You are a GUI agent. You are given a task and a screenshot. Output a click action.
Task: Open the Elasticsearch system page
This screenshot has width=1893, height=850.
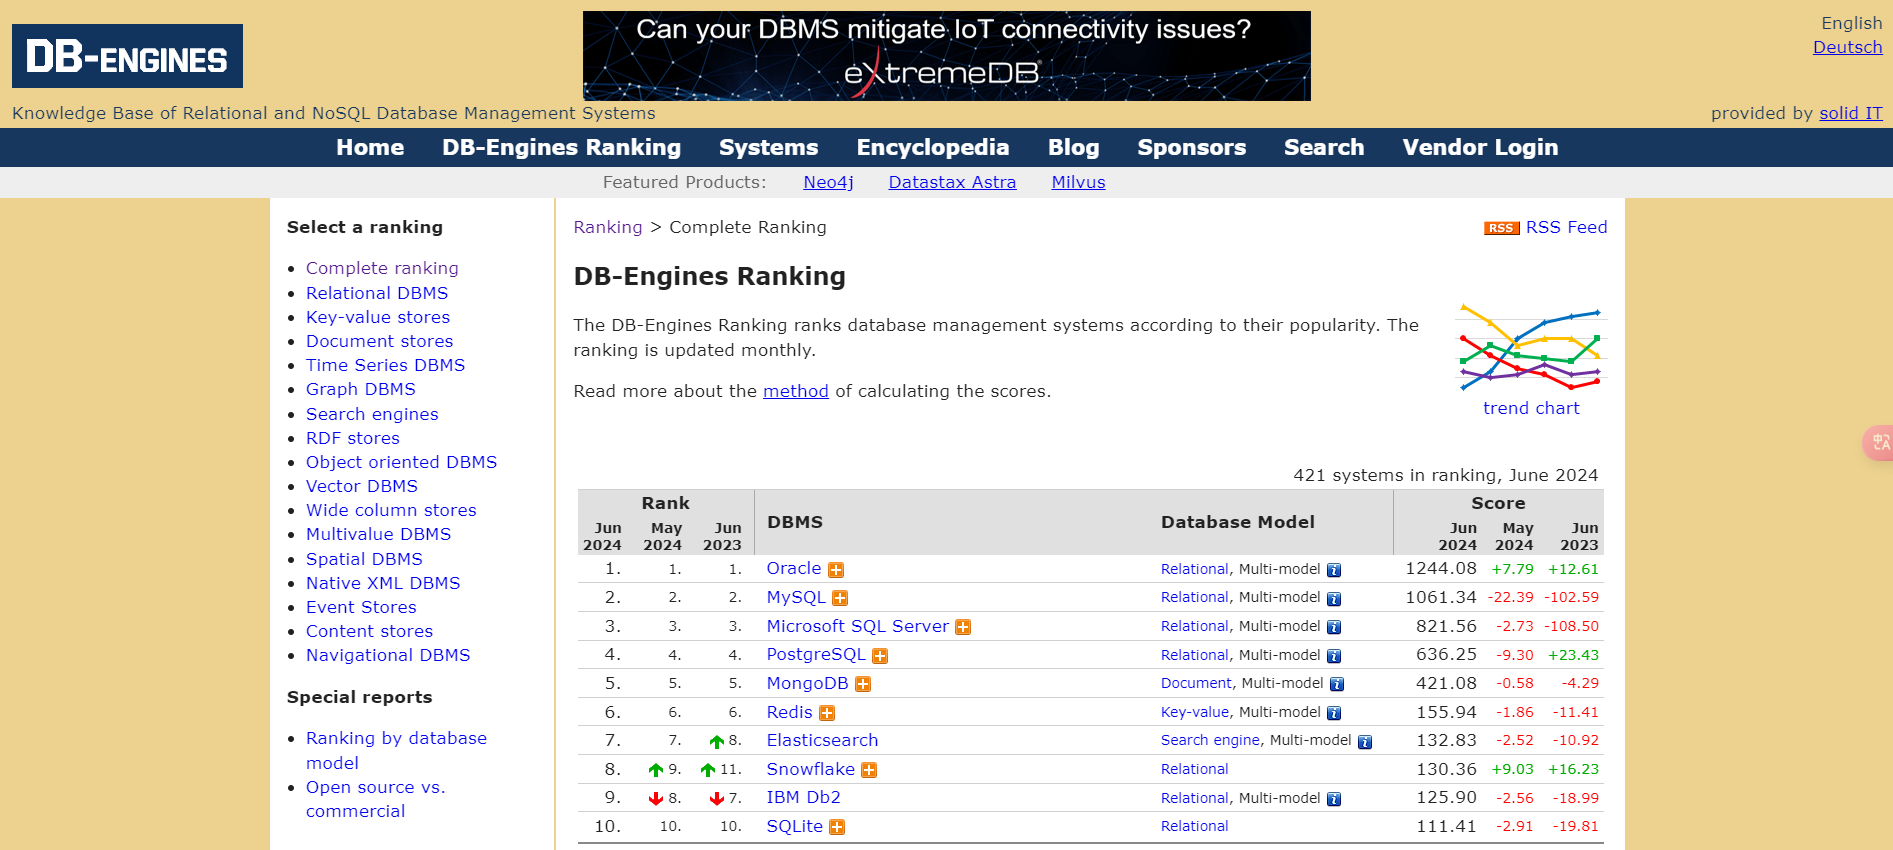(822, 741)
